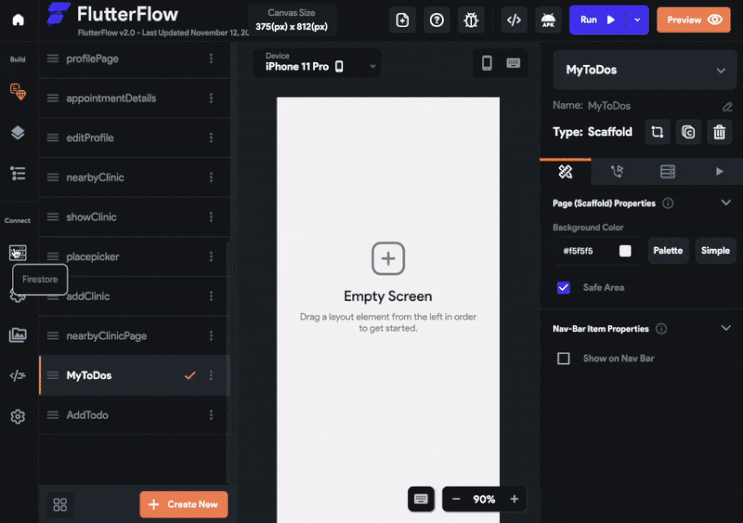The height and width of the screenshot is (523, 743).
Task: Open options menu for profilePage
Action: tap(211, 59)
